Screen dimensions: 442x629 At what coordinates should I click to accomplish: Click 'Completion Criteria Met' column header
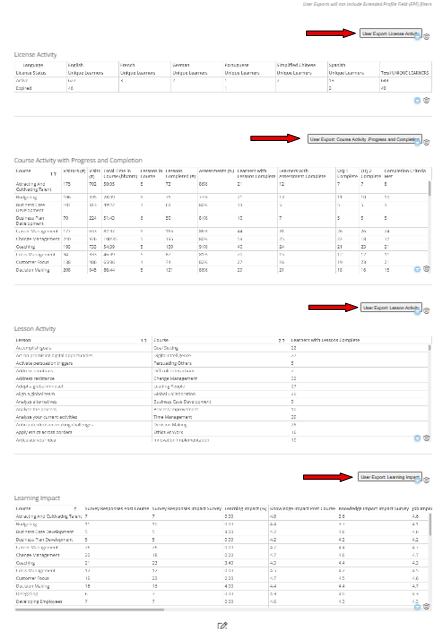coord(405,173)
